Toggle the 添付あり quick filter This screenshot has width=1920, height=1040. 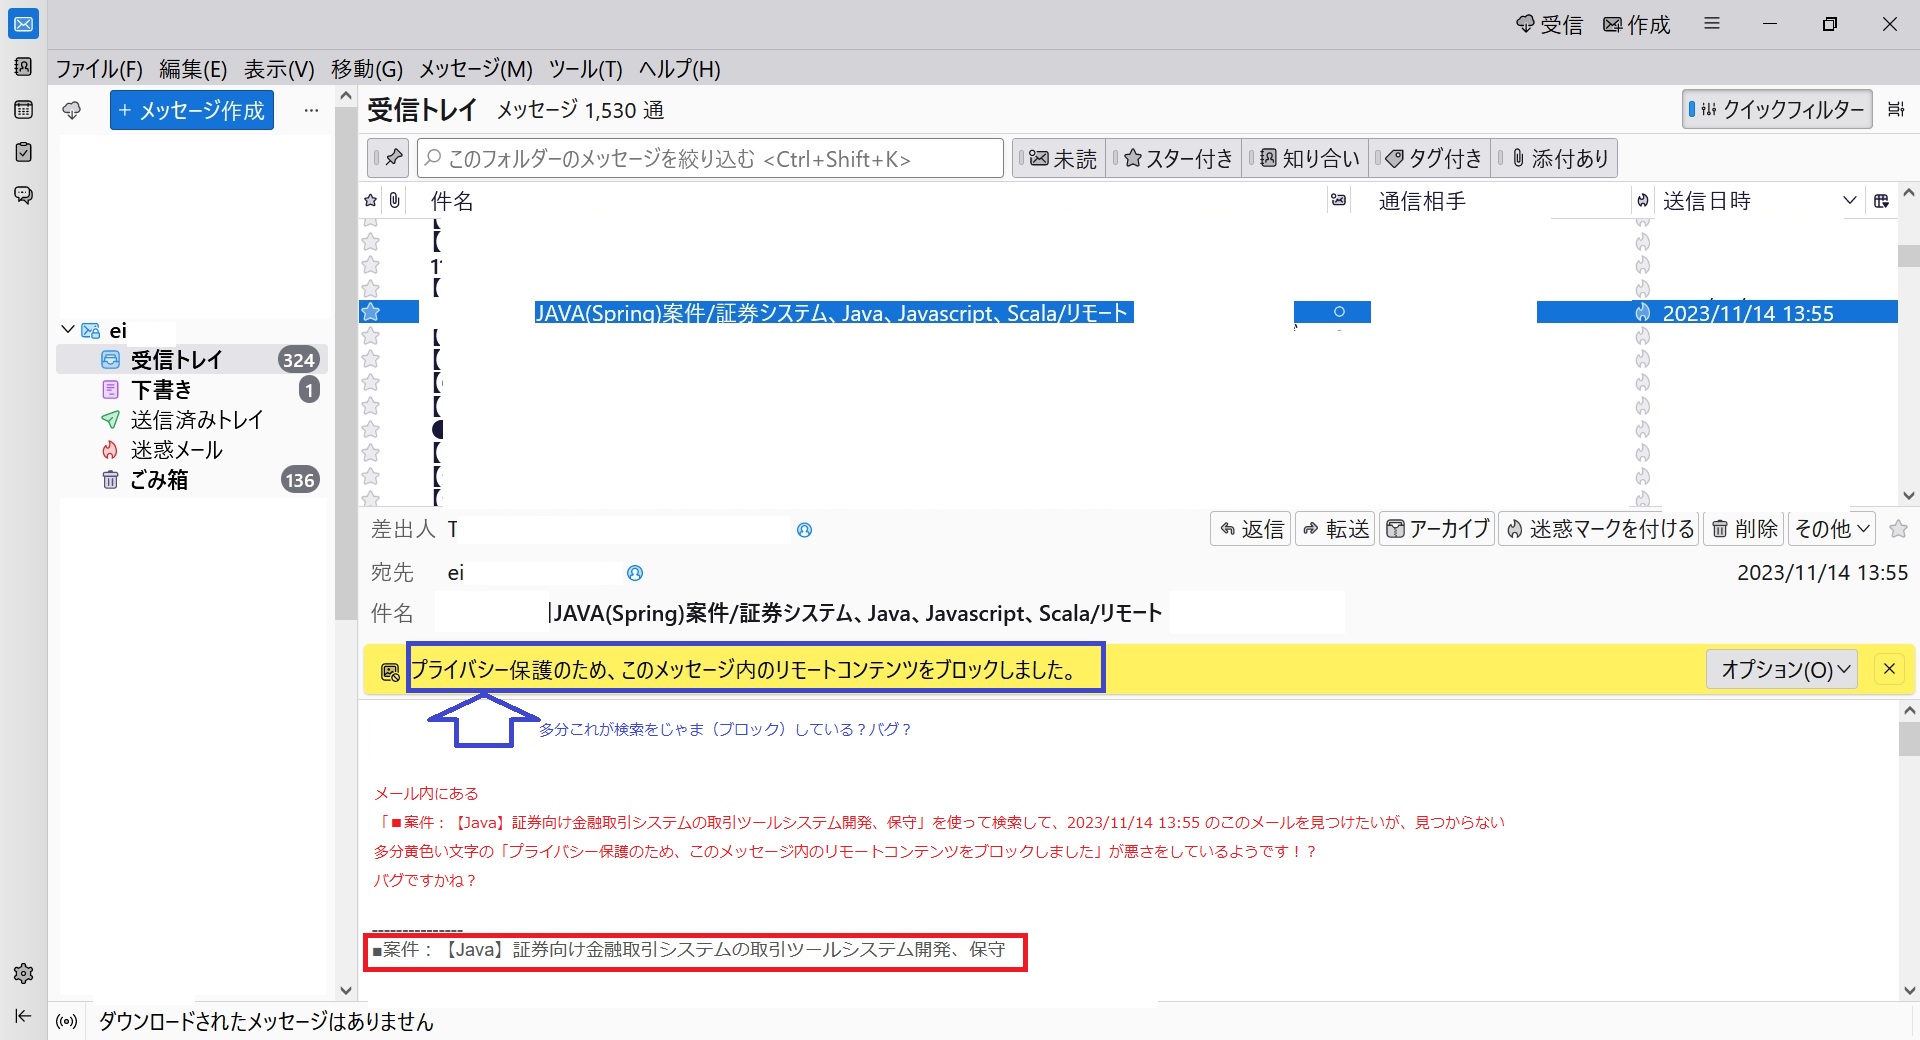point(1559,159)
